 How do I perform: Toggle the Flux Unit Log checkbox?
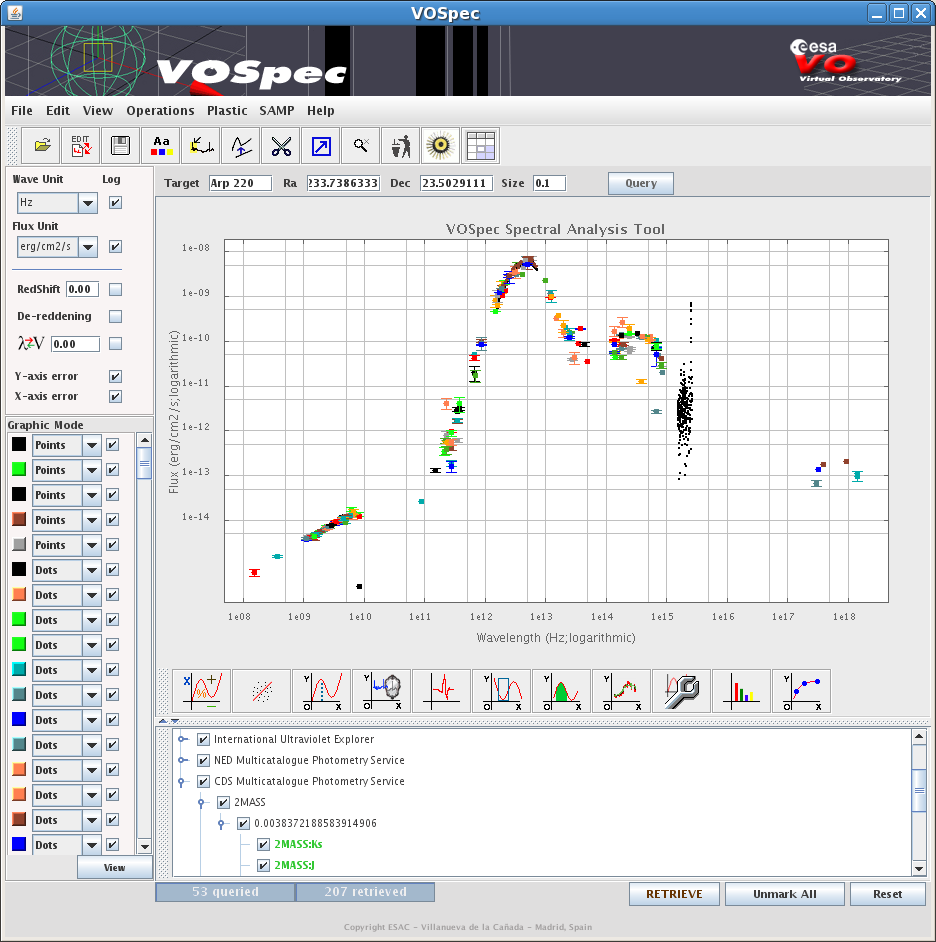(x=115, y=246)
